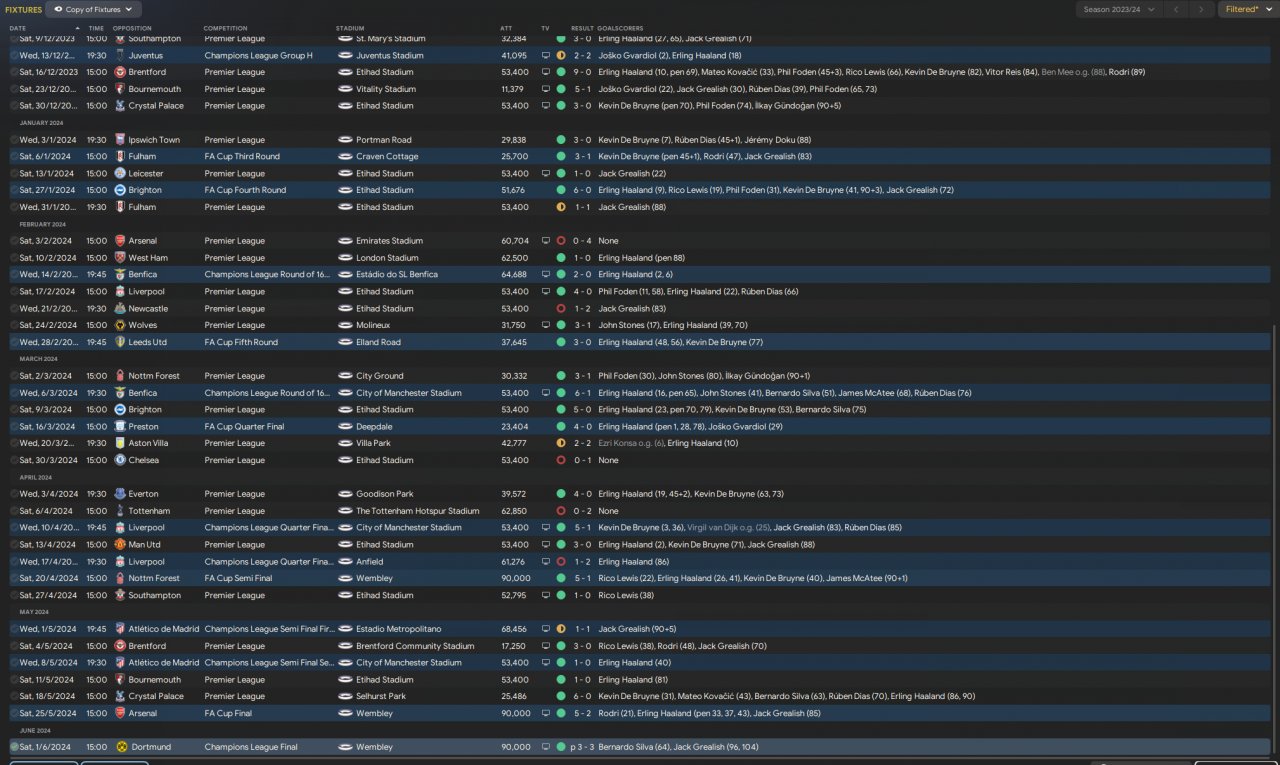
Task: Click the Wolves club badge
Action: pyautogui.click(x=120, y=325)
